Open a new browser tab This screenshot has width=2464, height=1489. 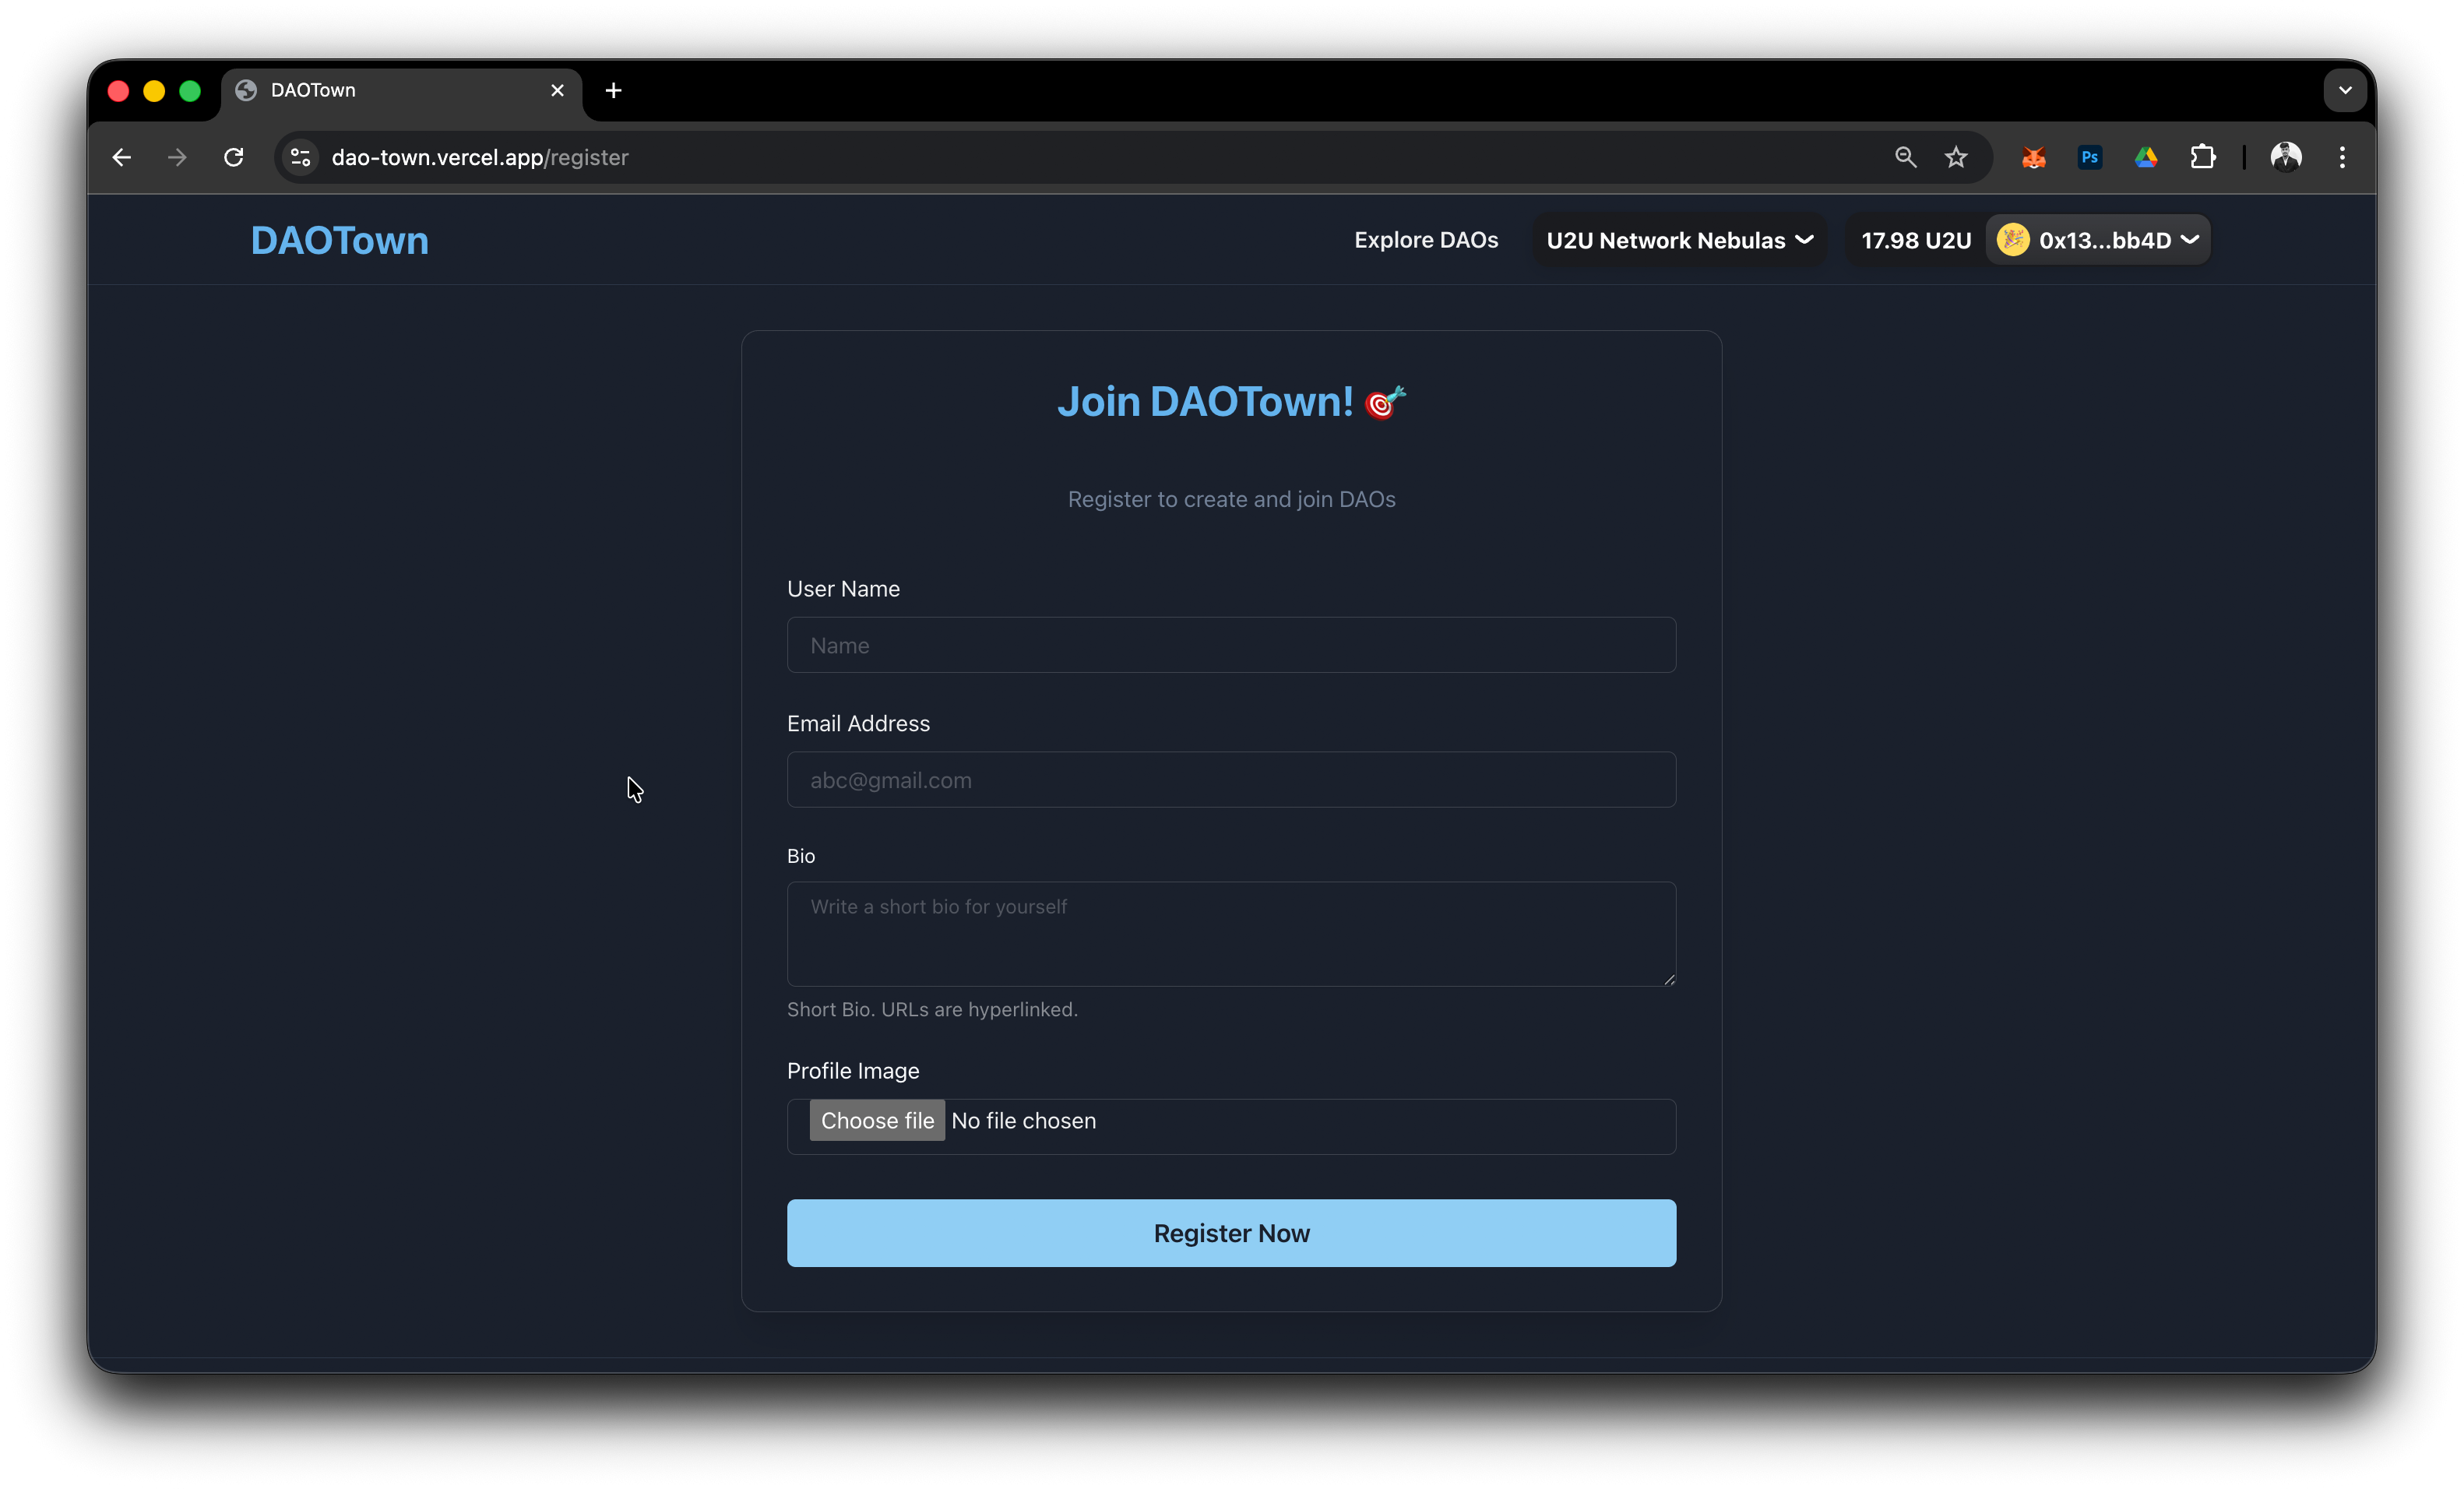(614, 90)
